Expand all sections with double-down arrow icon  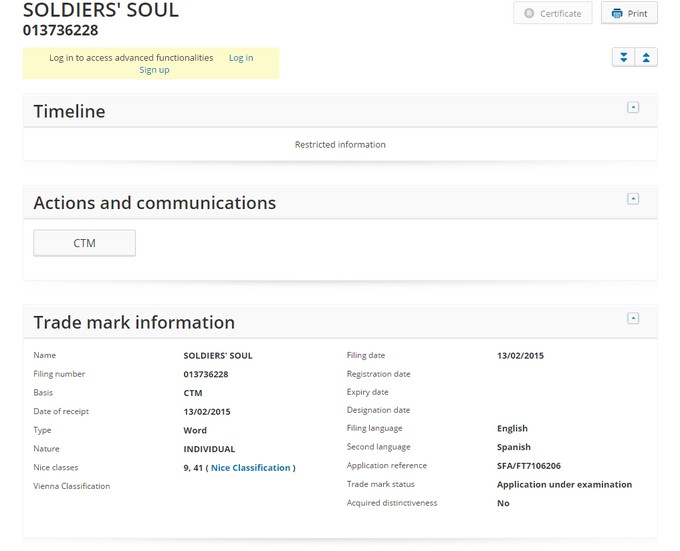tap(624, 57)
